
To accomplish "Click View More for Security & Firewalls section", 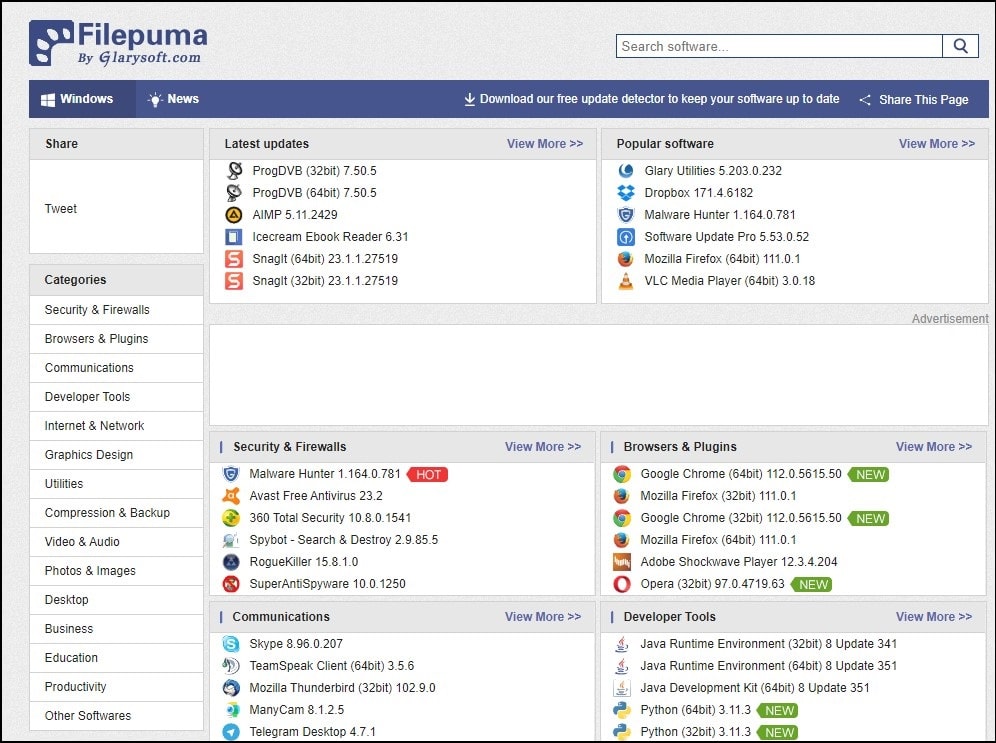I will point(543,446).
